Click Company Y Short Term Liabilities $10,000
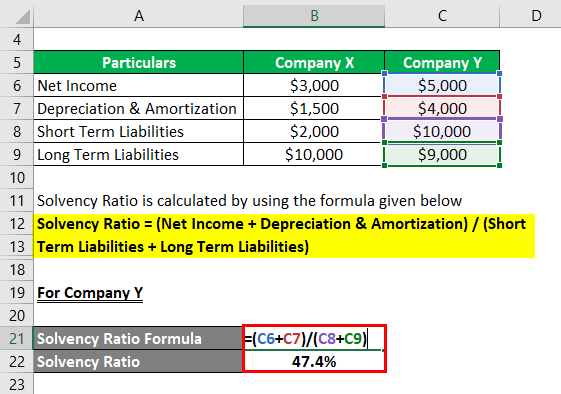561x394 pixels. click(442, 131)
